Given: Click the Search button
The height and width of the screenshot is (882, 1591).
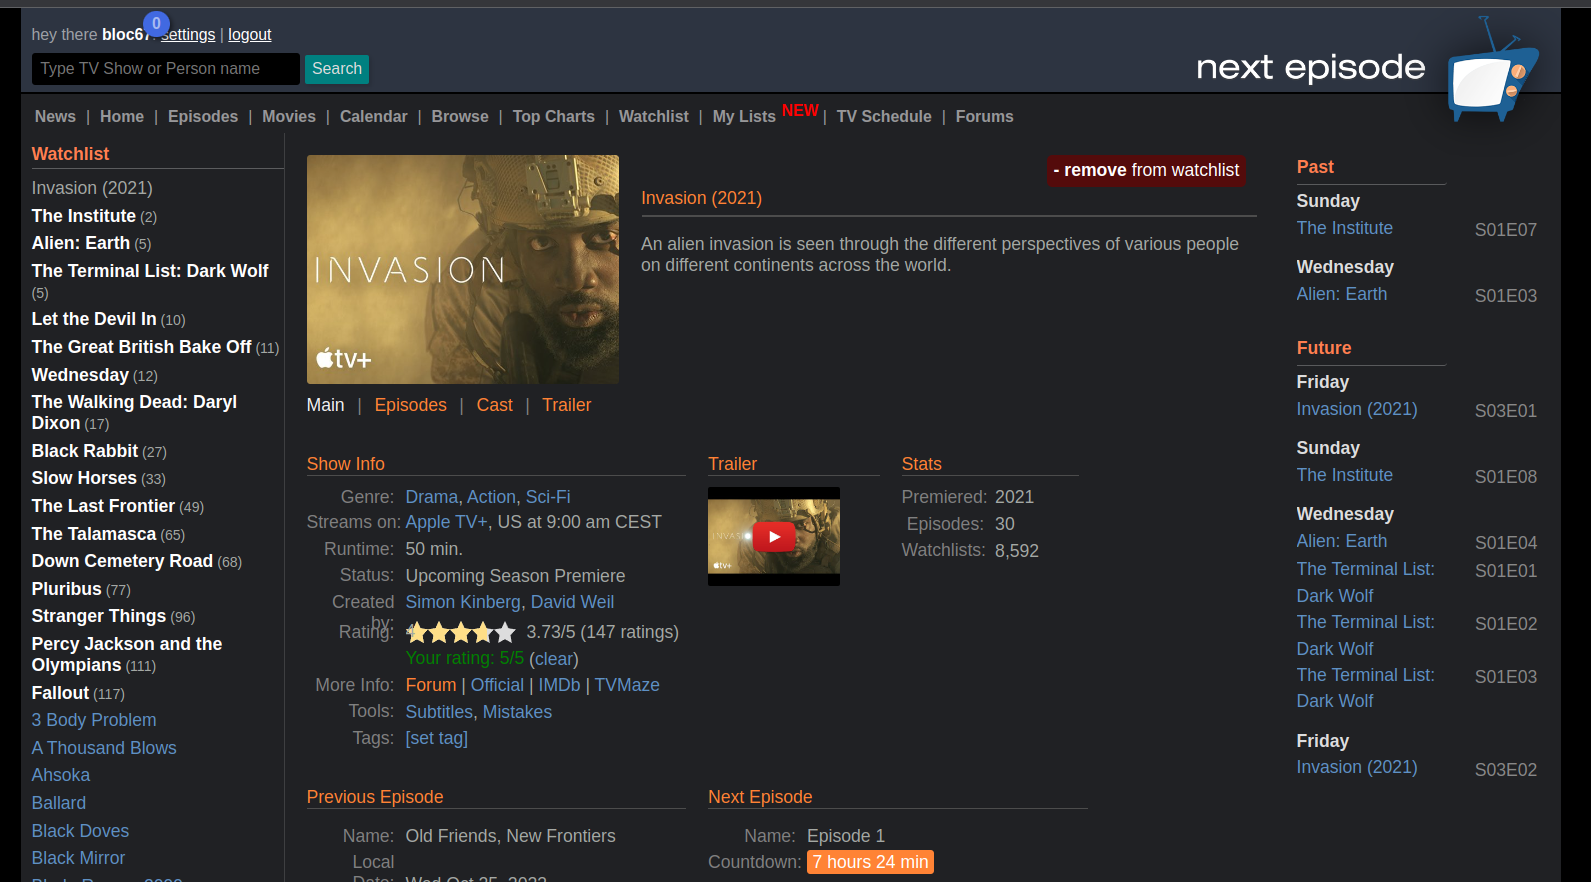Looking at the screenshot, I should [x=337, y=69].
